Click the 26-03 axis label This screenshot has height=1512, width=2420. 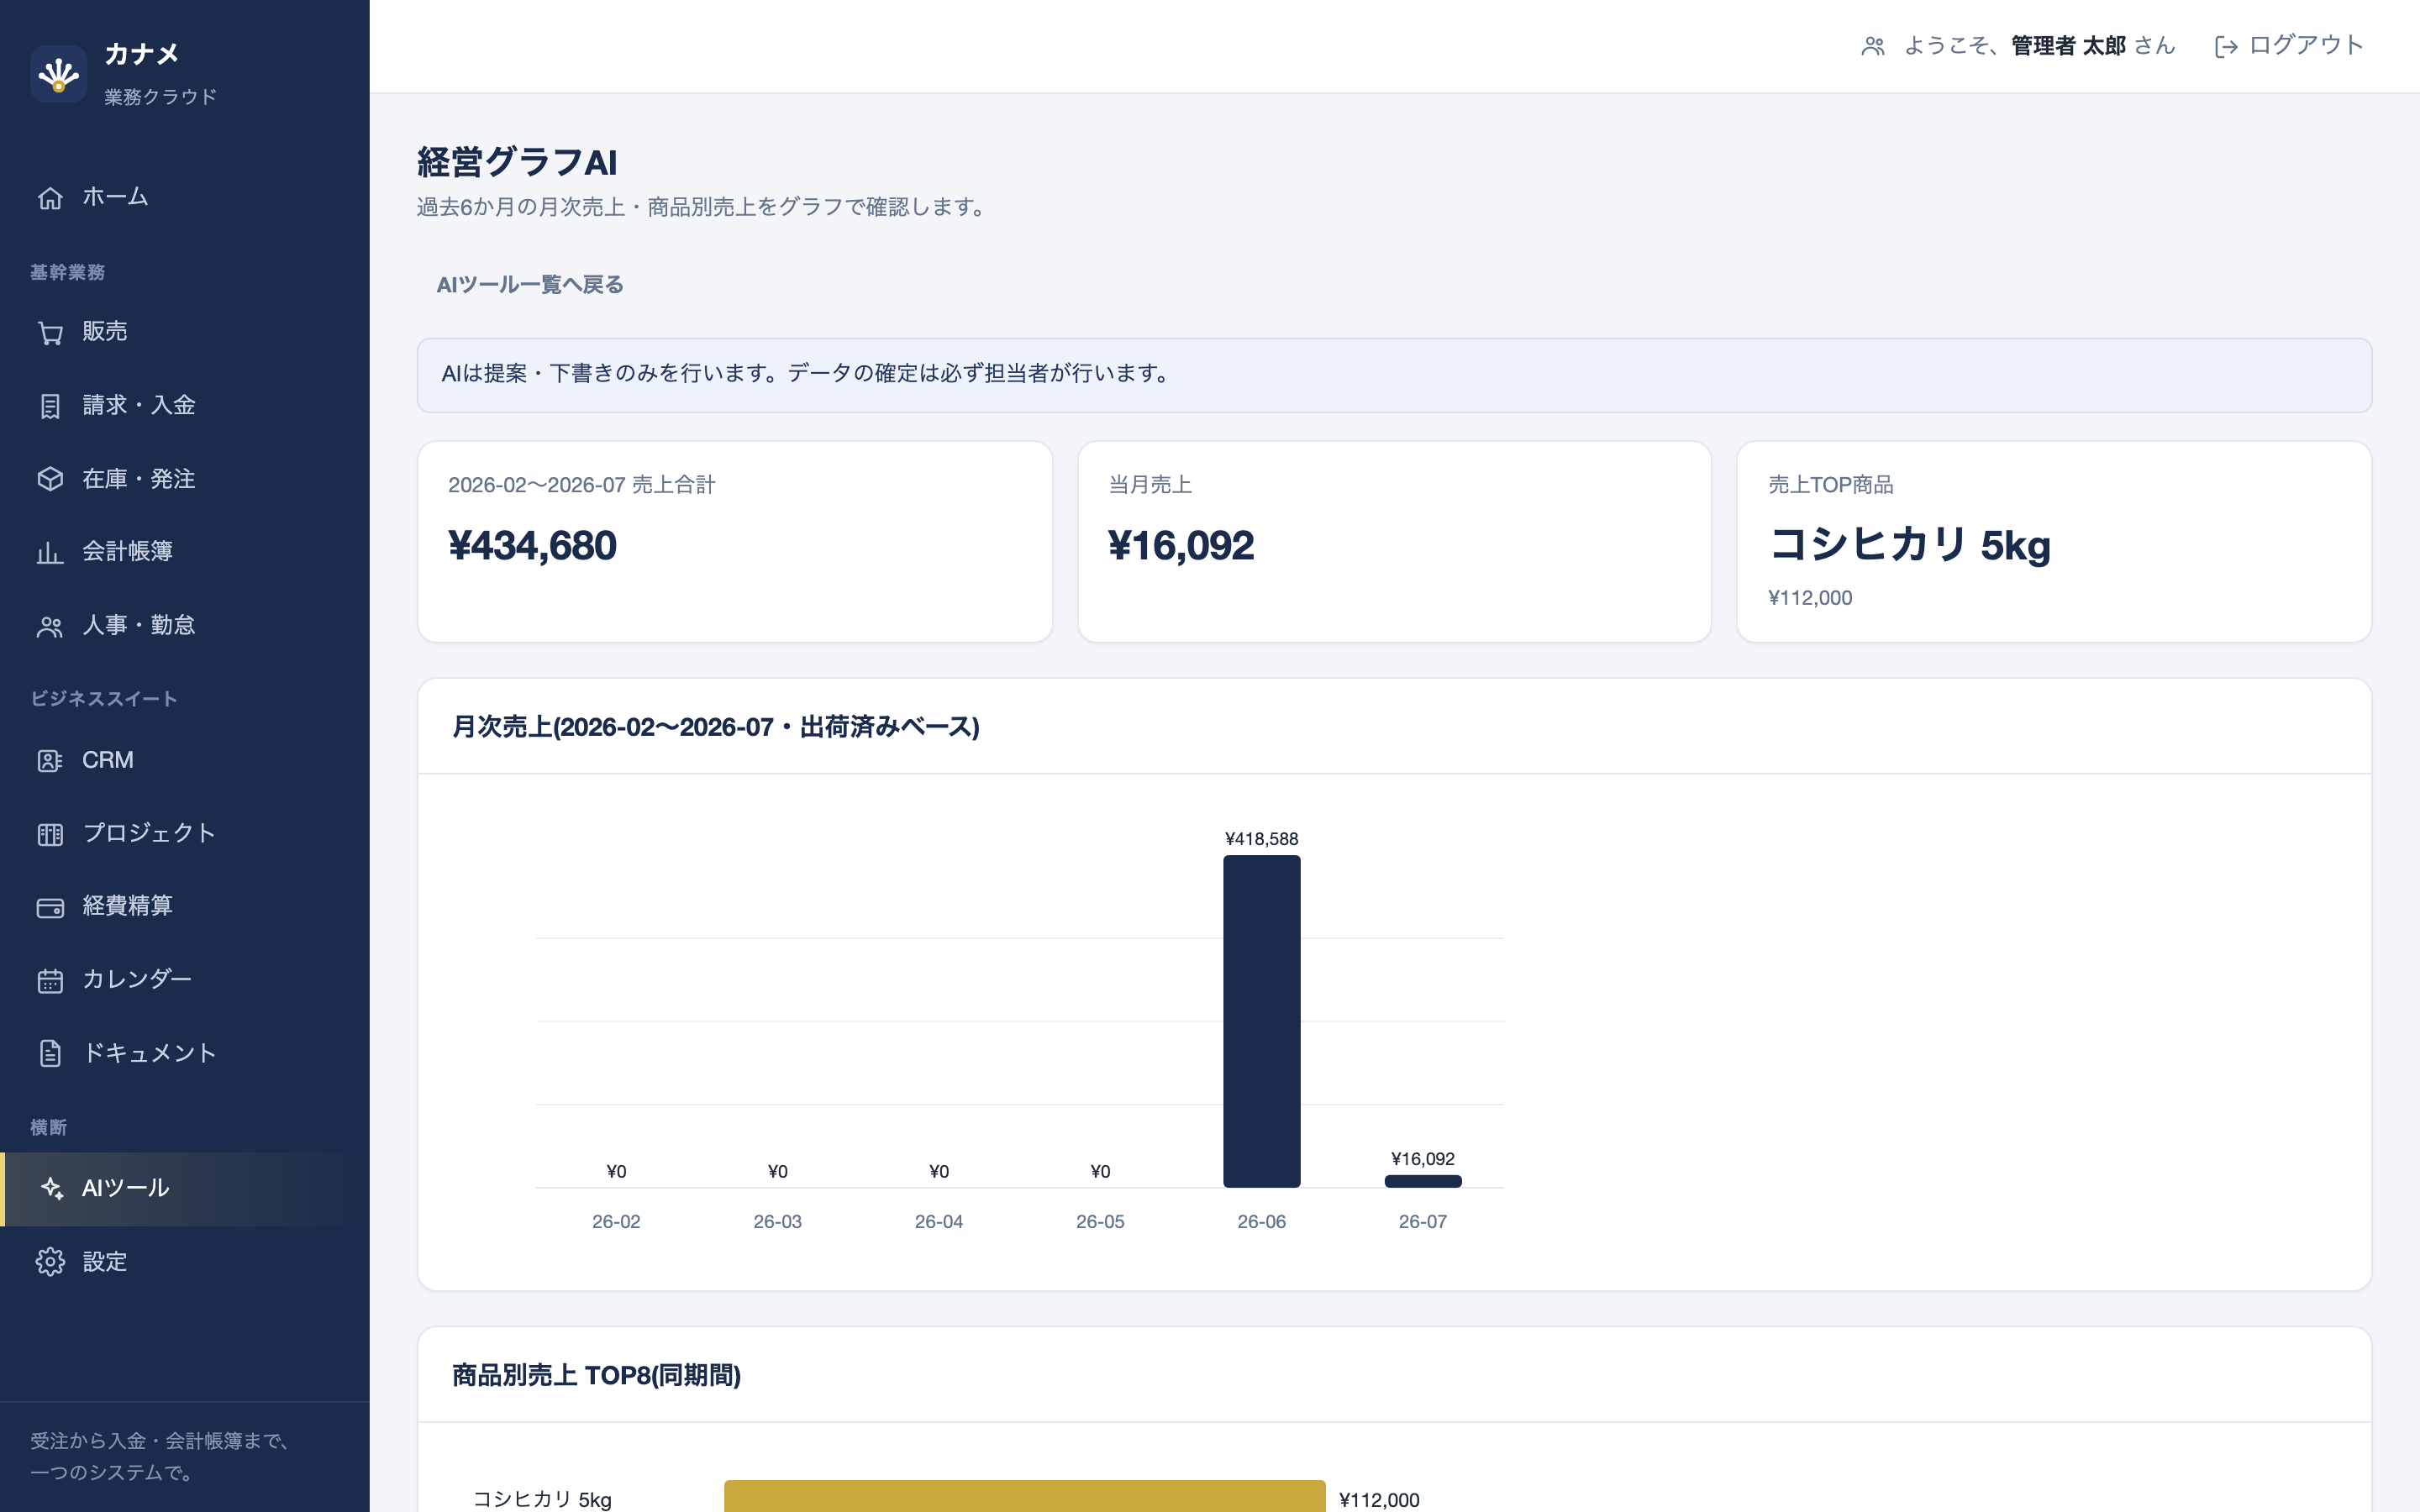point(777,1222)
